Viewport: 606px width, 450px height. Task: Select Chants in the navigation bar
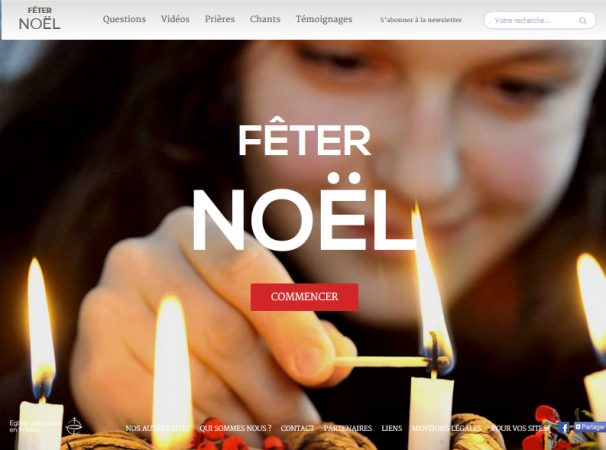point(265,19)
